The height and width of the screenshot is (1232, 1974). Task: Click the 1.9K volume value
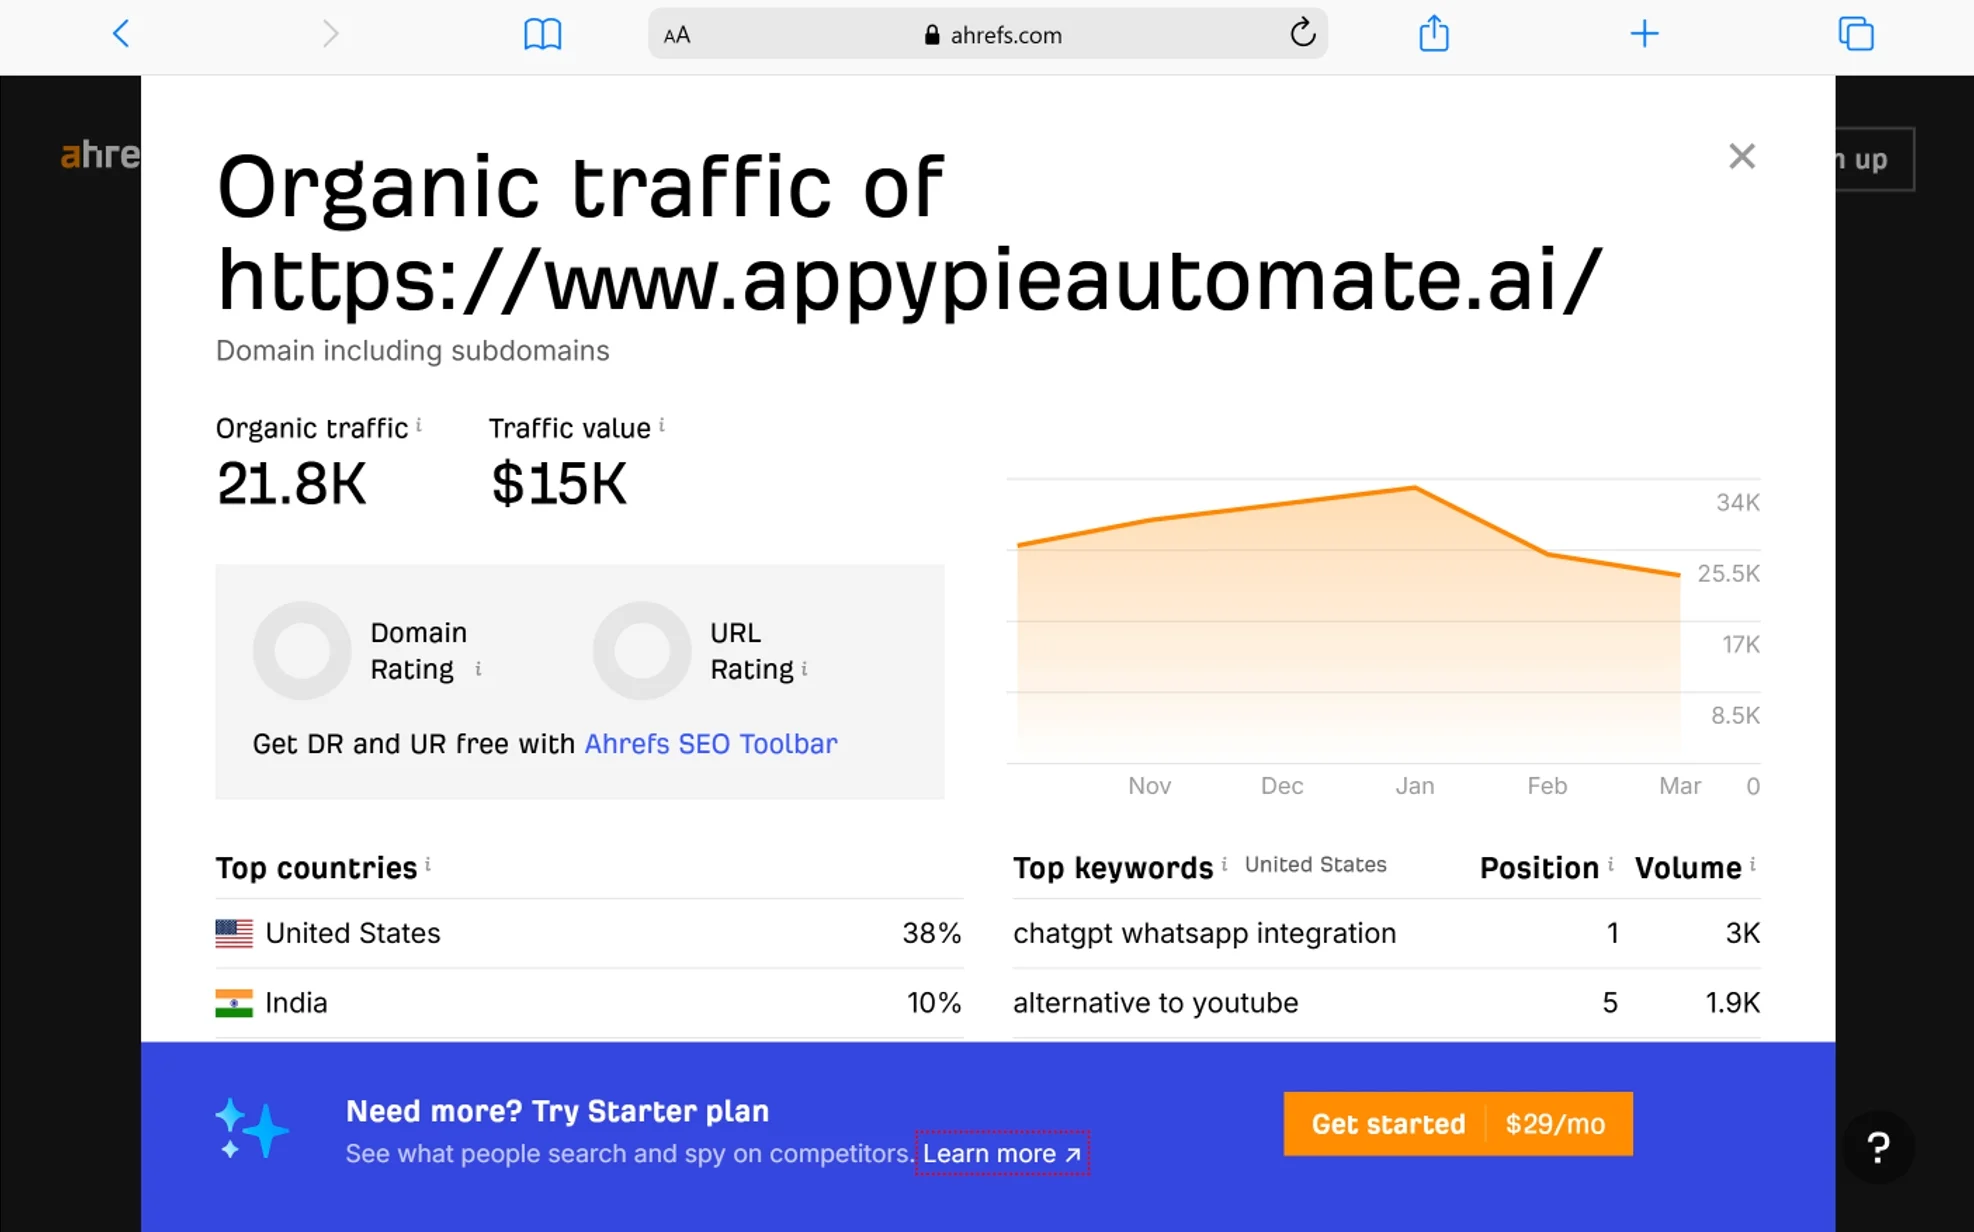coord(1732,1003)
